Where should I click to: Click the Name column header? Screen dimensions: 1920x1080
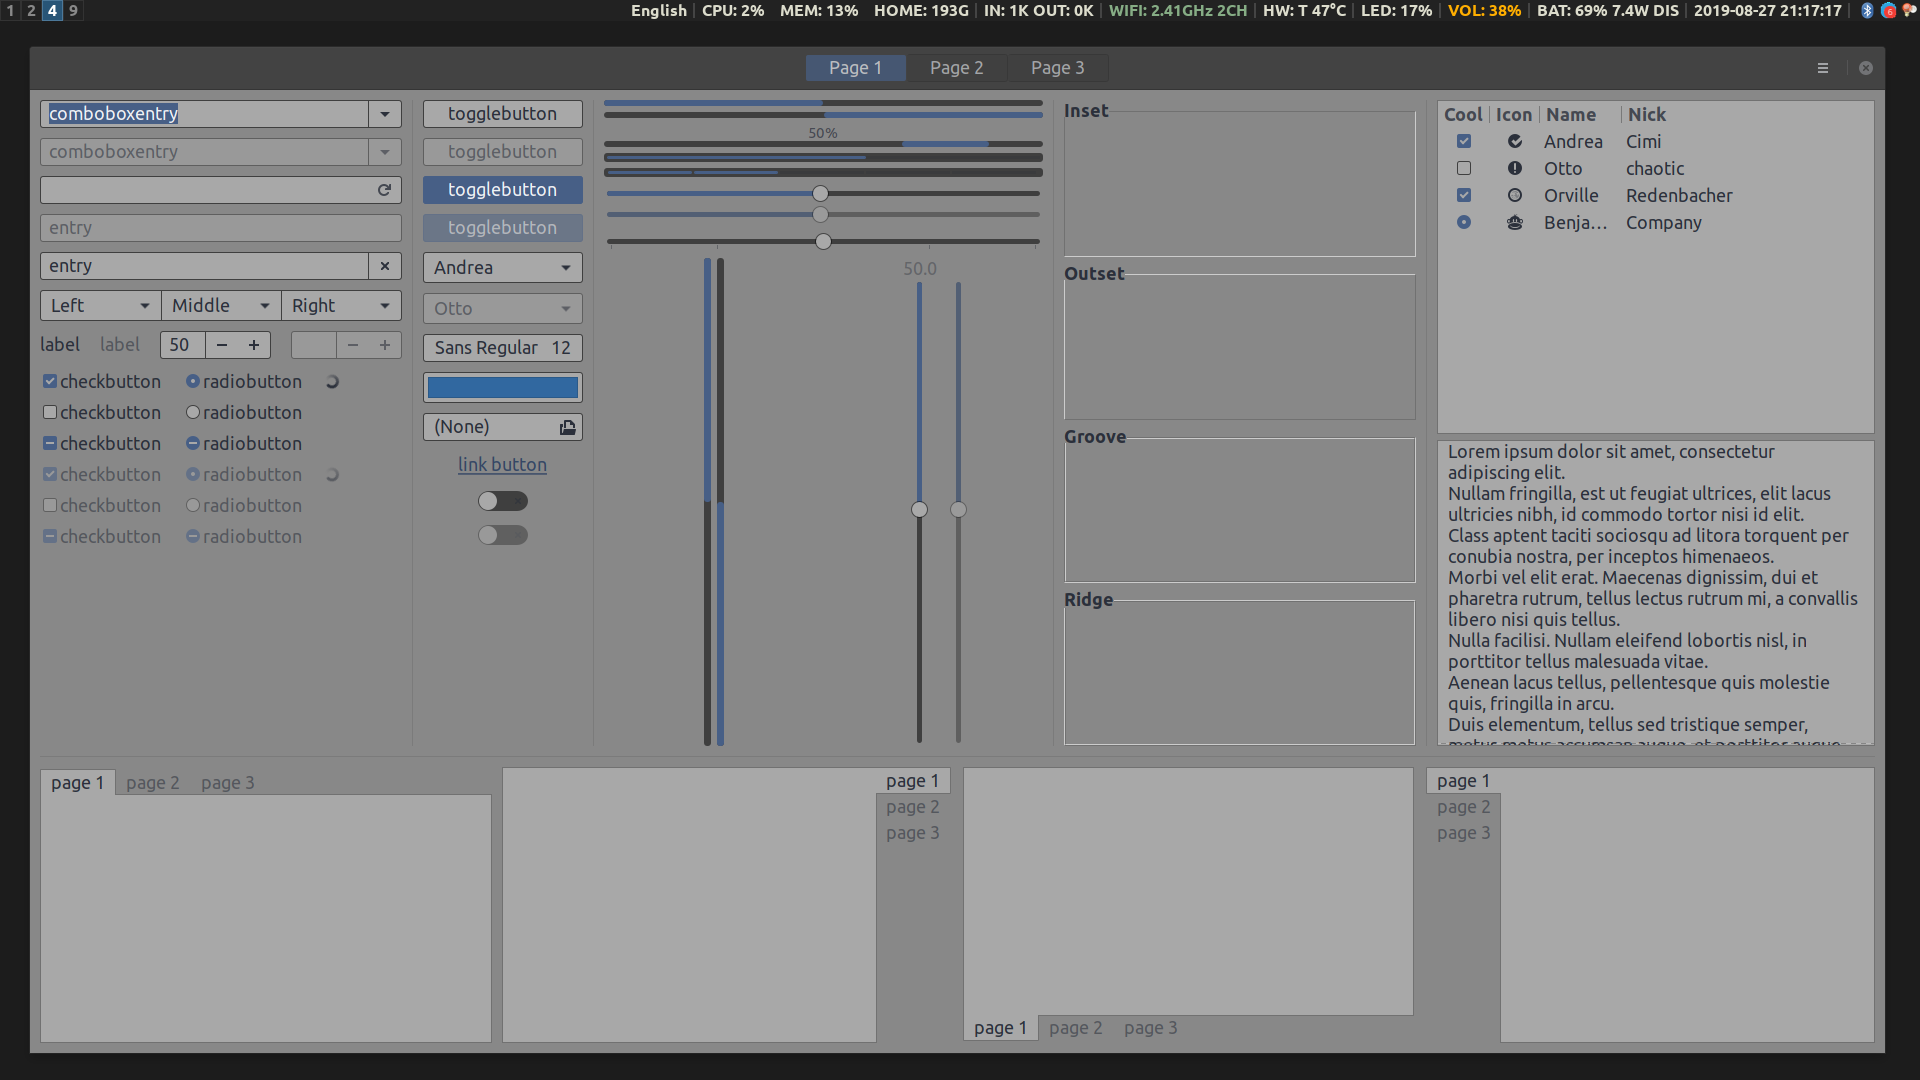[x=1571, y=115]
